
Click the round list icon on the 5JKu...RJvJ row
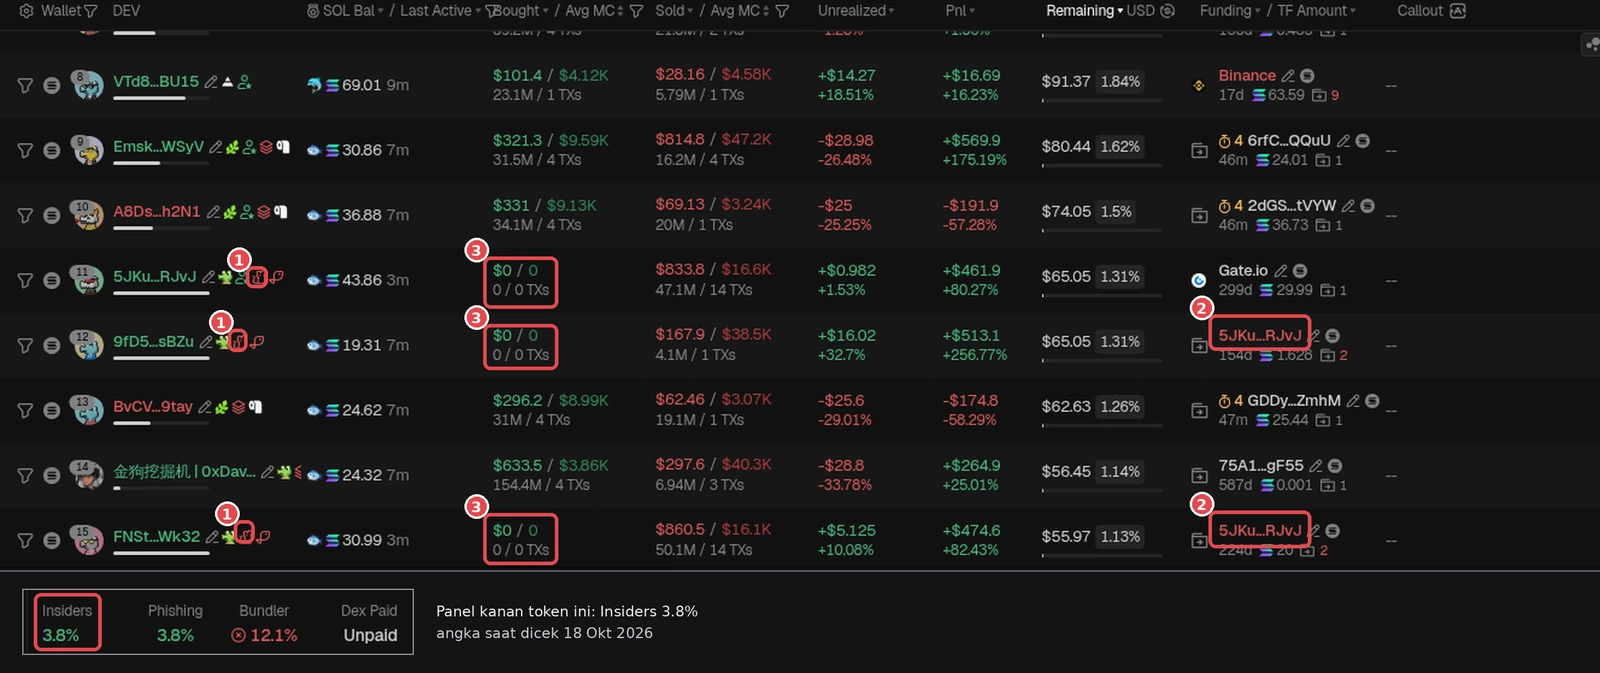51,281
